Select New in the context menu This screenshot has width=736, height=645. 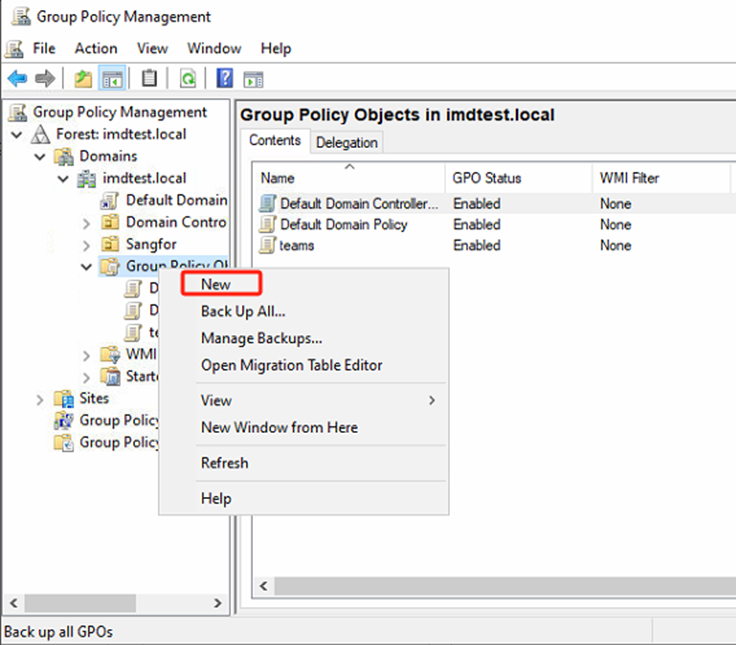pyautogui.click(x=216, y=284)
